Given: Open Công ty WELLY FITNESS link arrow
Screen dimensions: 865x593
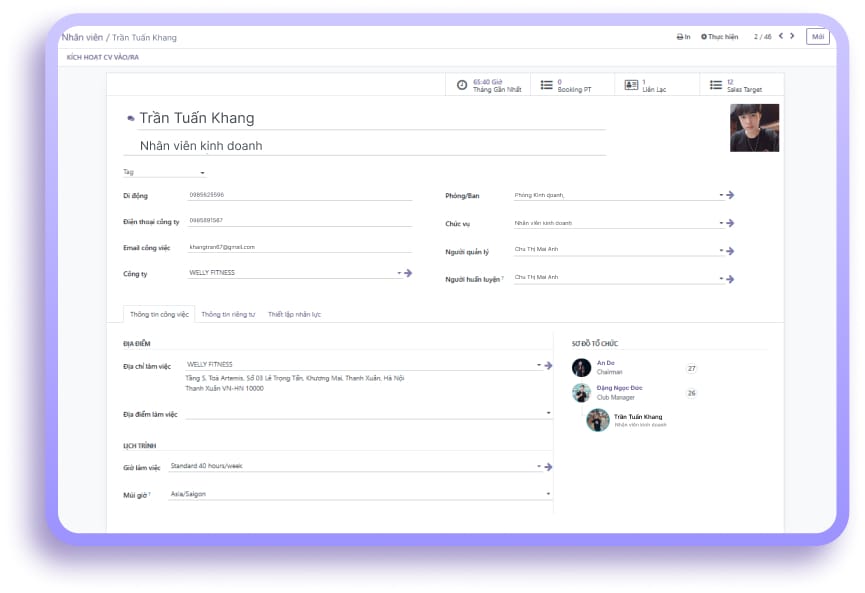Looking at the screenshot, I should (x=408, y=272).
